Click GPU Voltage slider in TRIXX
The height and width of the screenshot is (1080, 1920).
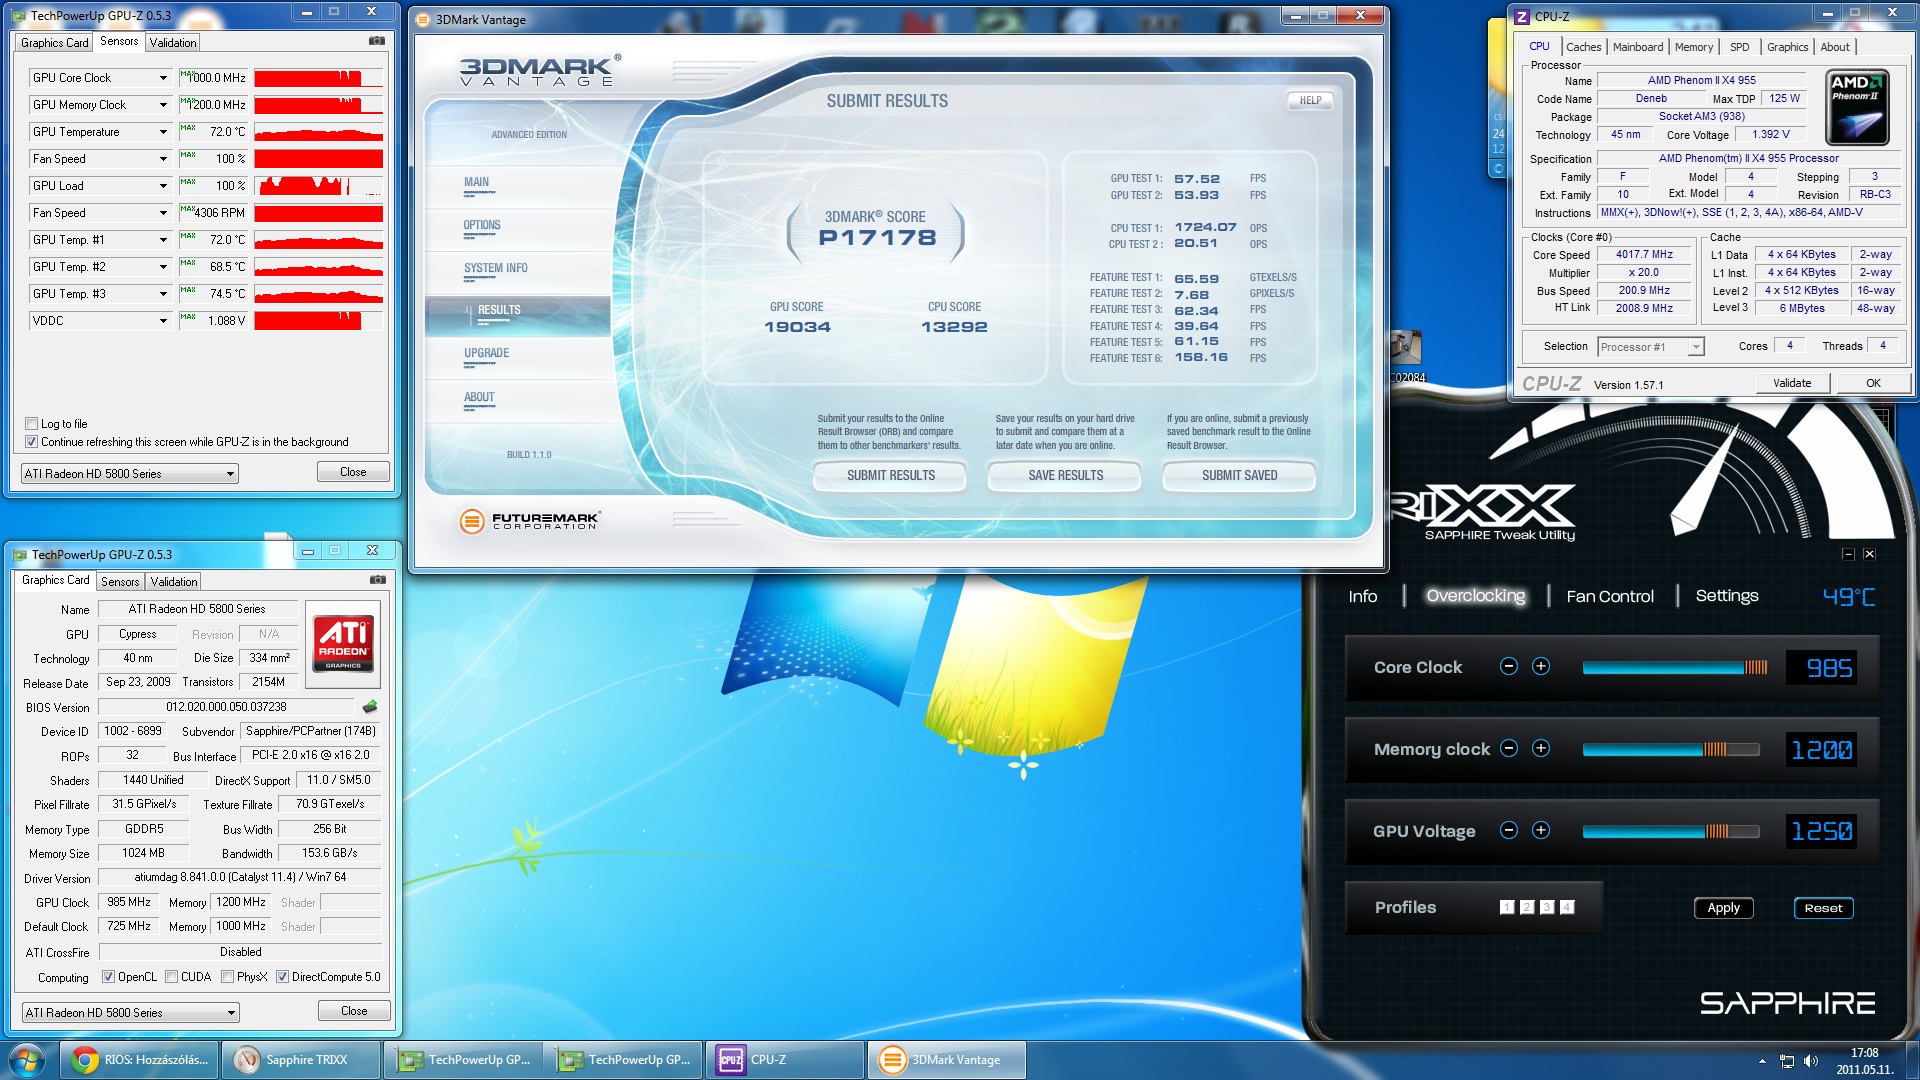pos(1670,831)
